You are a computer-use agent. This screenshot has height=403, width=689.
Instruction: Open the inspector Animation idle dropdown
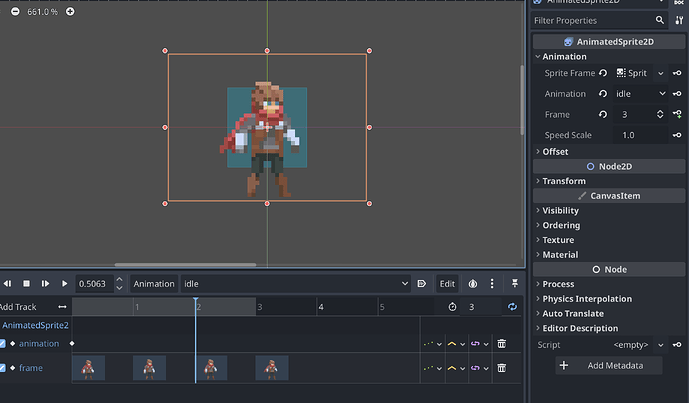[640, 94]
